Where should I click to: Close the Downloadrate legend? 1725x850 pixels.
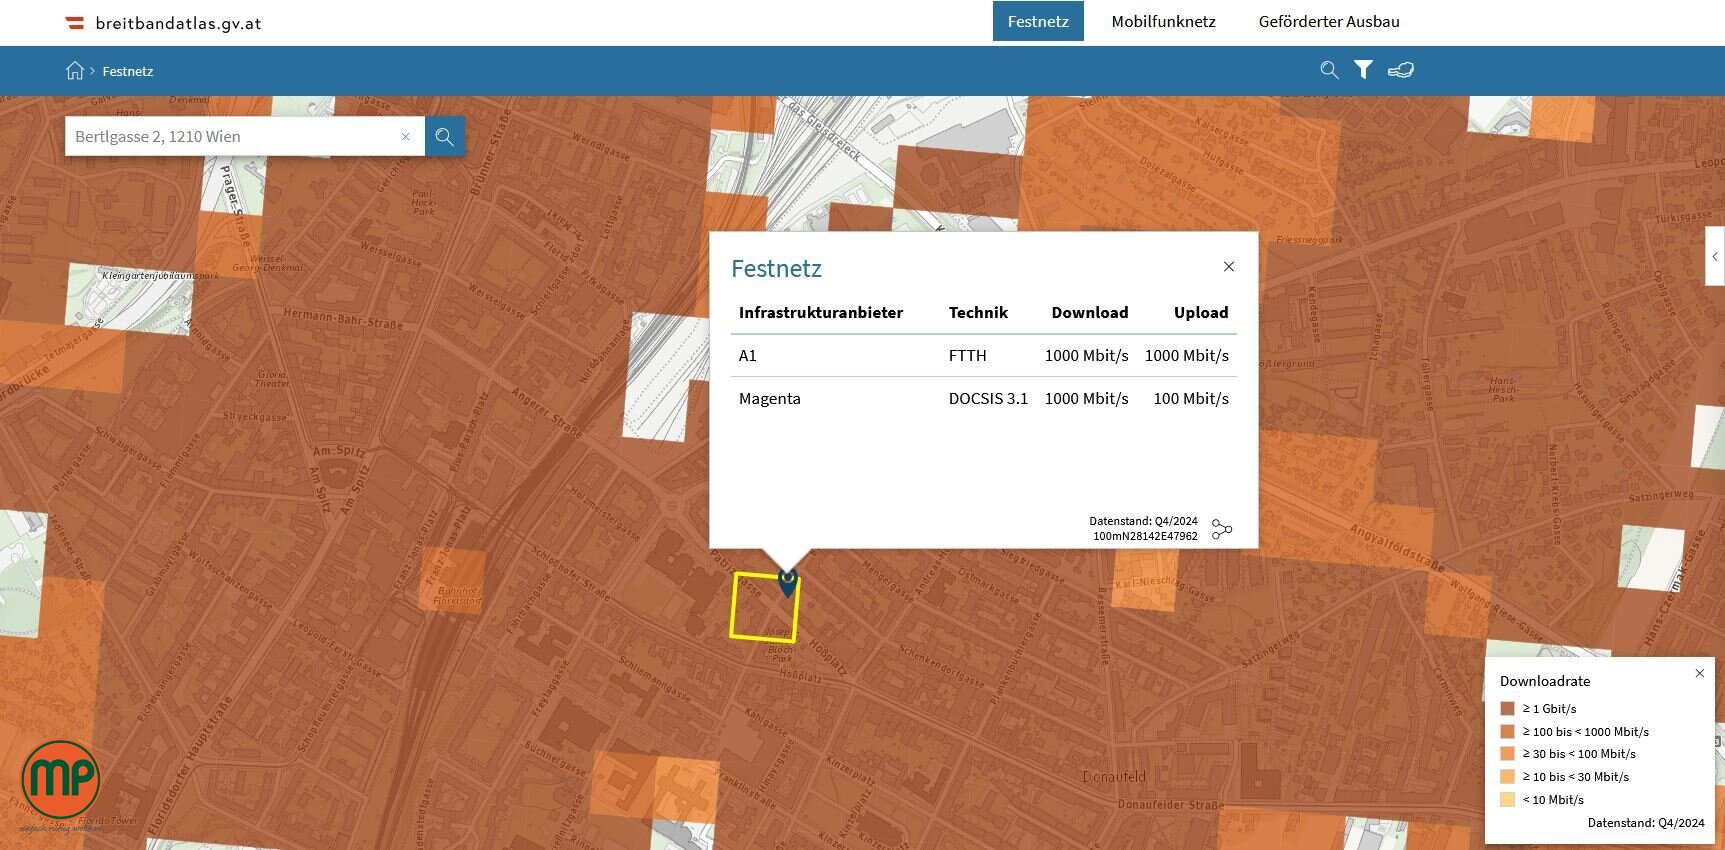[1699, 673]
